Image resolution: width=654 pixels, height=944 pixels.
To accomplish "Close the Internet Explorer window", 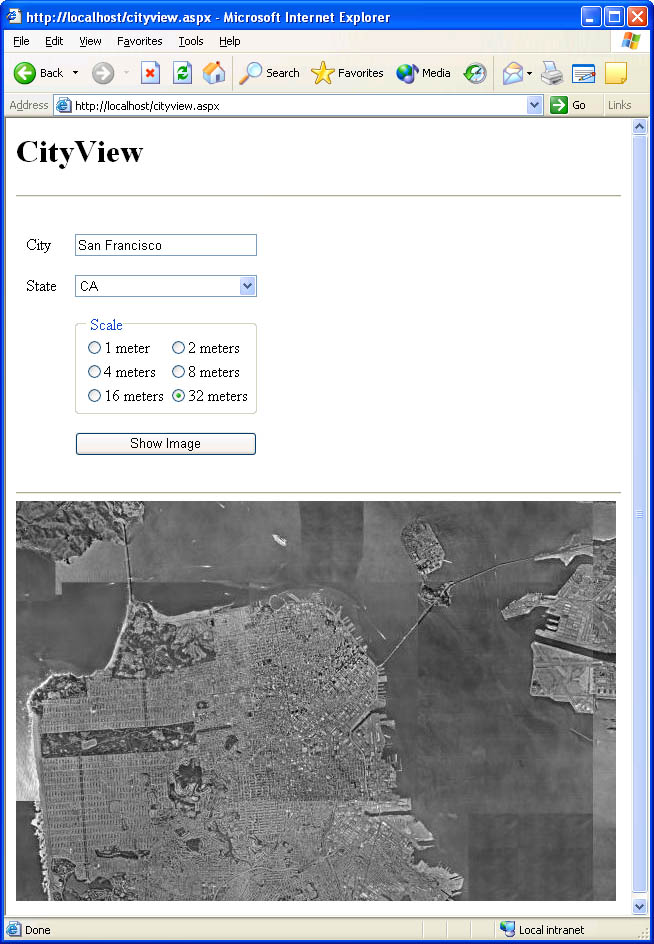I will 637,16.
